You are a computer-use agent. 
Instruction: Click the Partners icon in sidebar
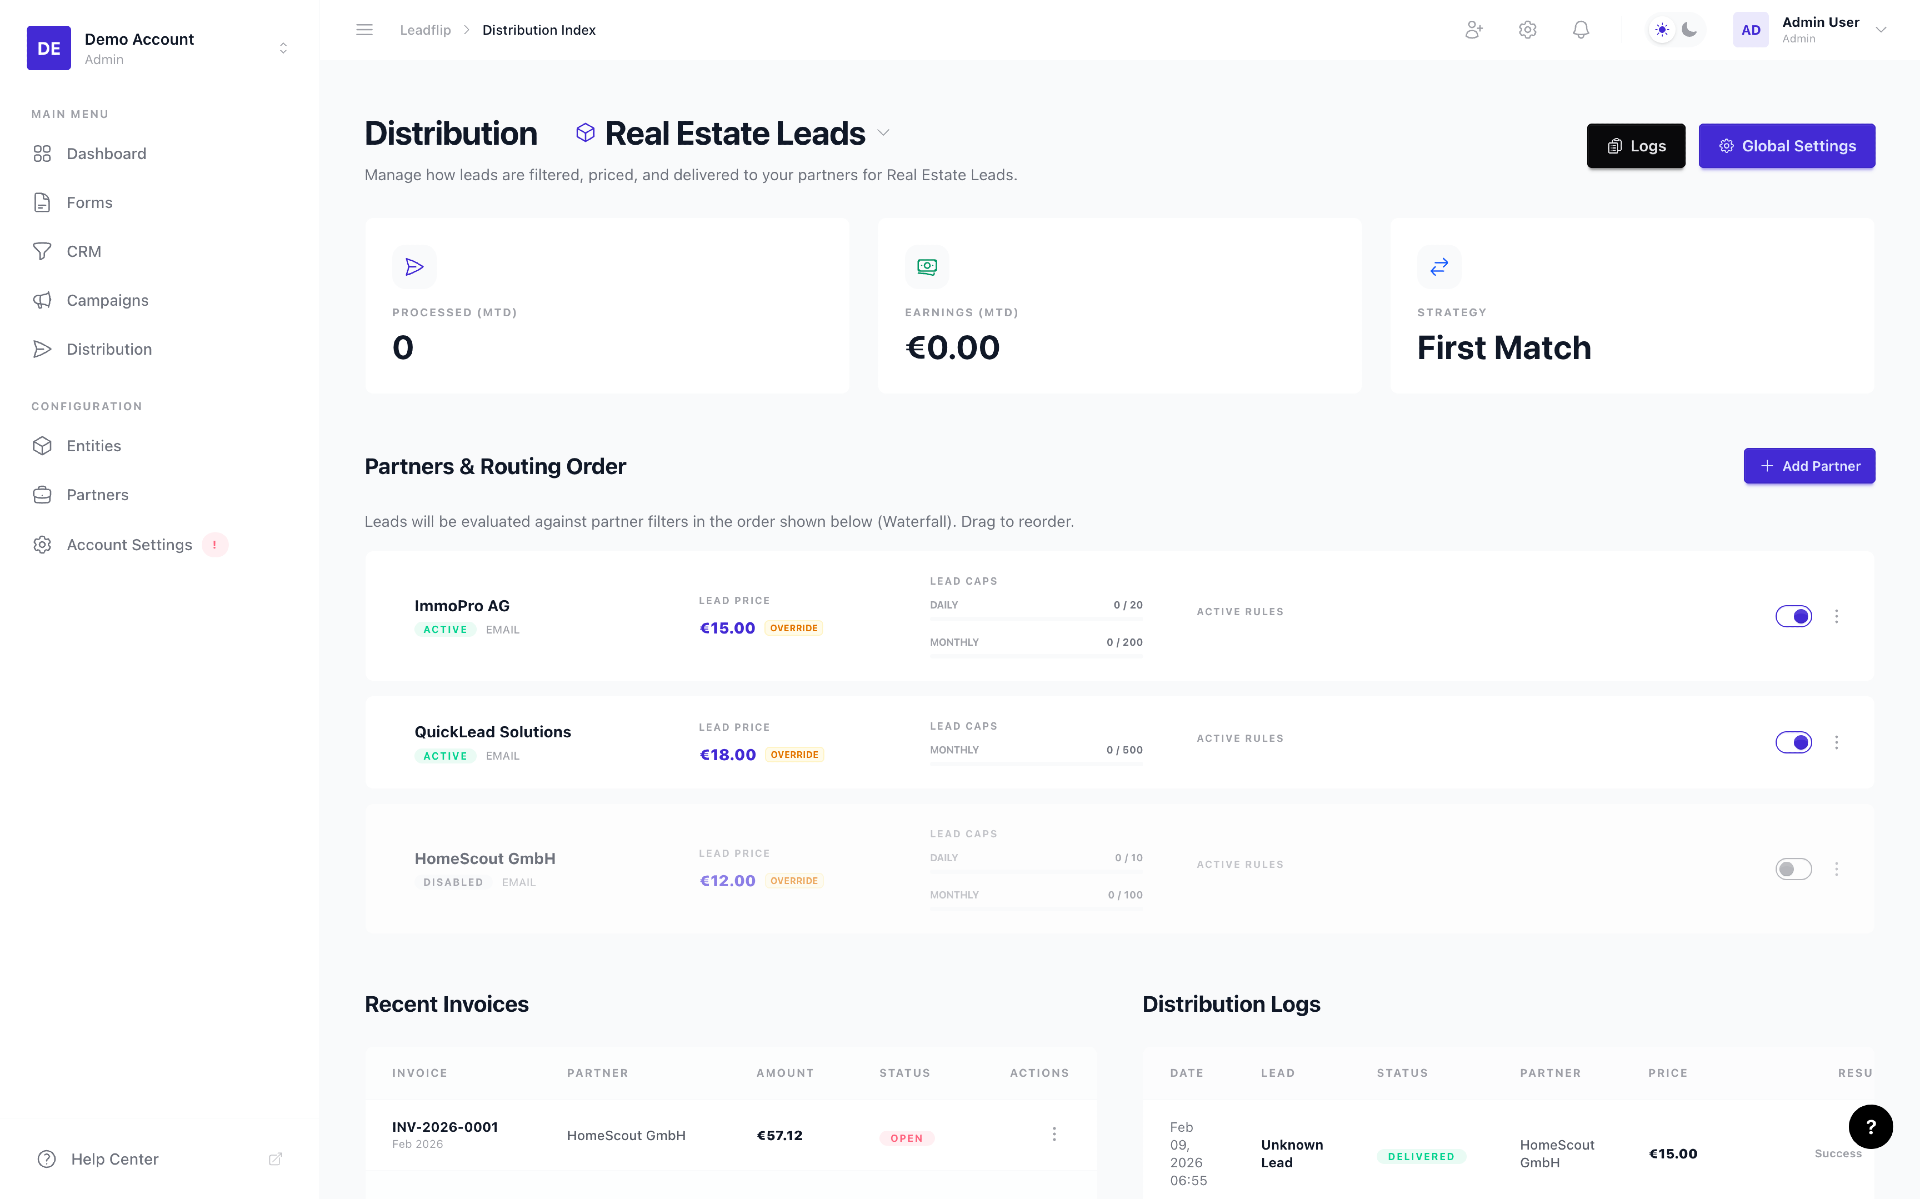pos(42,494)
